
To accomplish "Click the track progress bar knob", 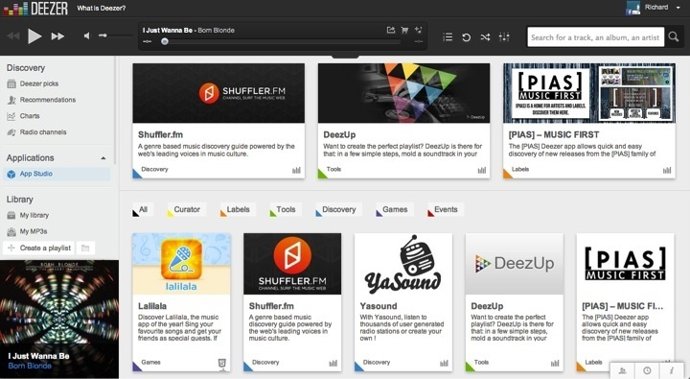I will (x=165, y=41).
